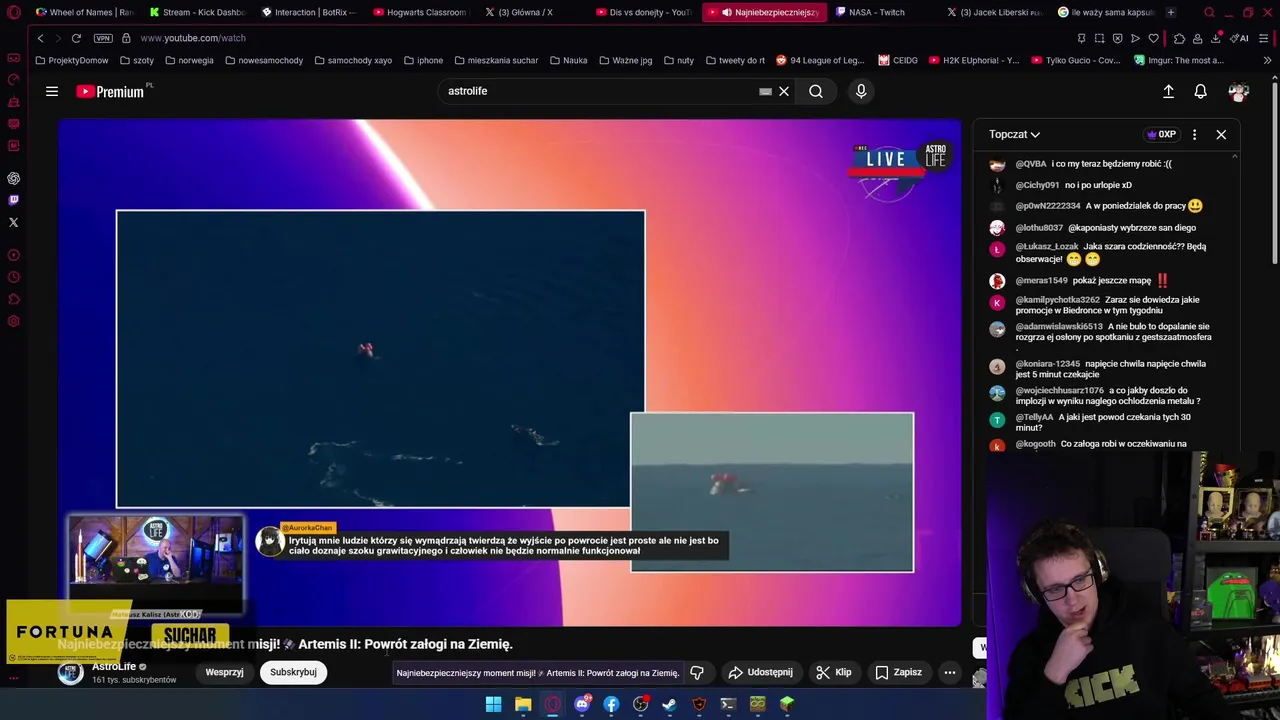Go back with the browser back arrow
1280x720 pixels.
point(40,38)
